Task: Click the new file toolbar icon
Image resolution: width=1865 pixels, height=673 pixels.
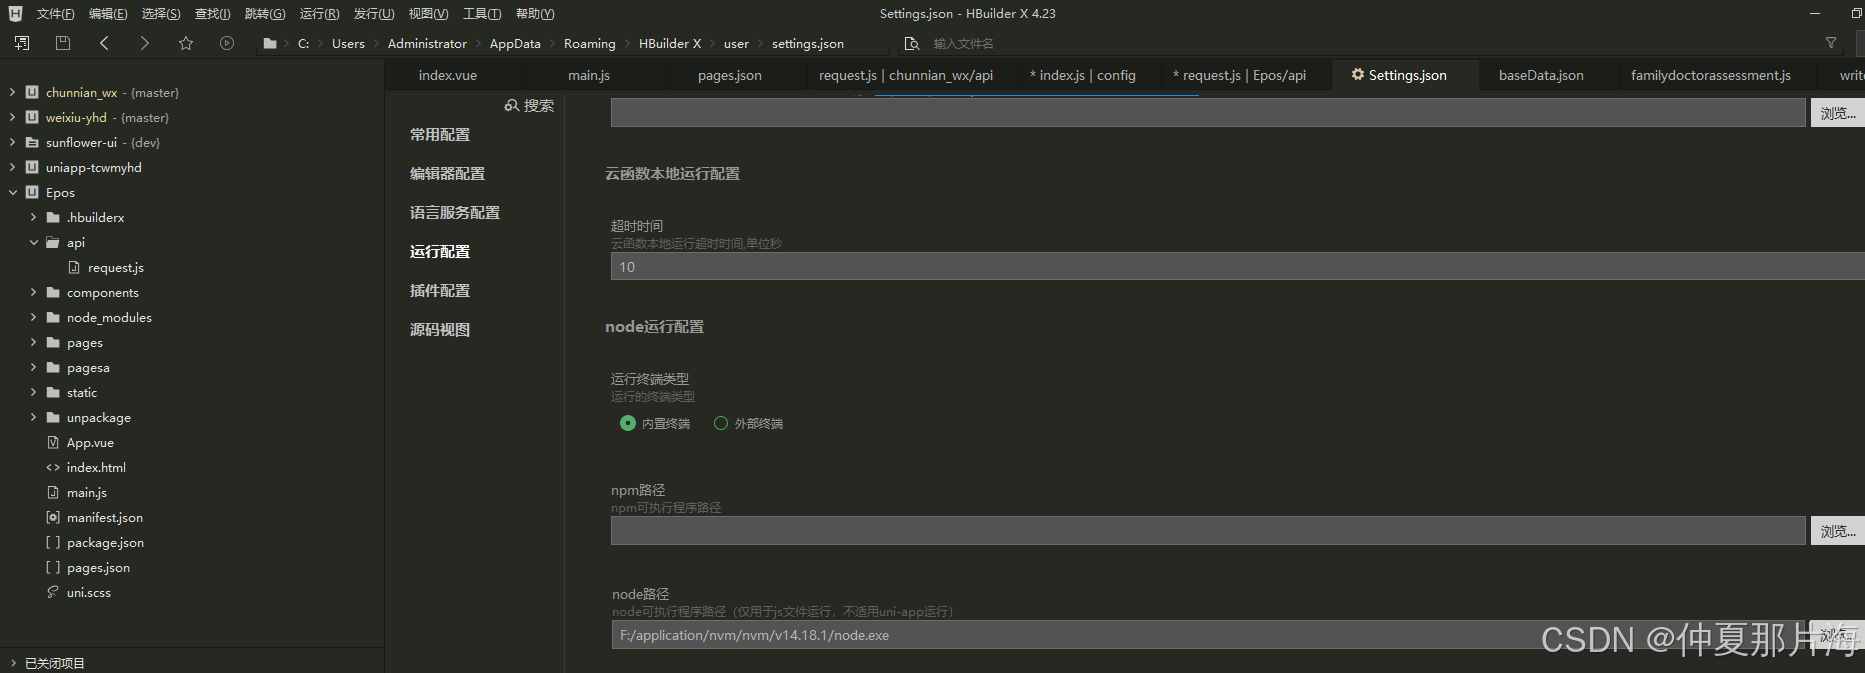Action: (x=22, y=43)
